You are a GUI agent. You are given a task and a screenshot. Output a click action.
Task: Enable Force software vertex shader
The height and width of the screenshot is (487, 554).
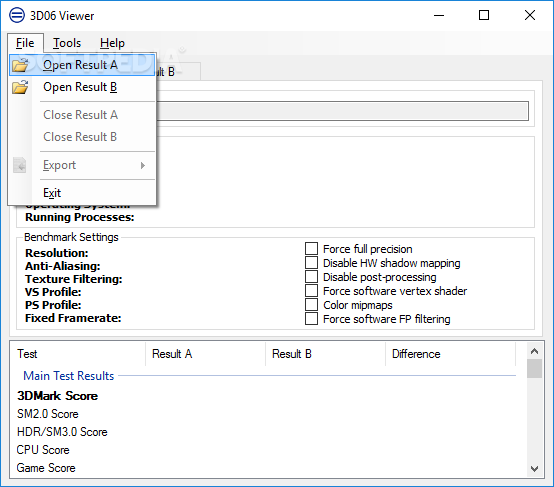point(311,291)
